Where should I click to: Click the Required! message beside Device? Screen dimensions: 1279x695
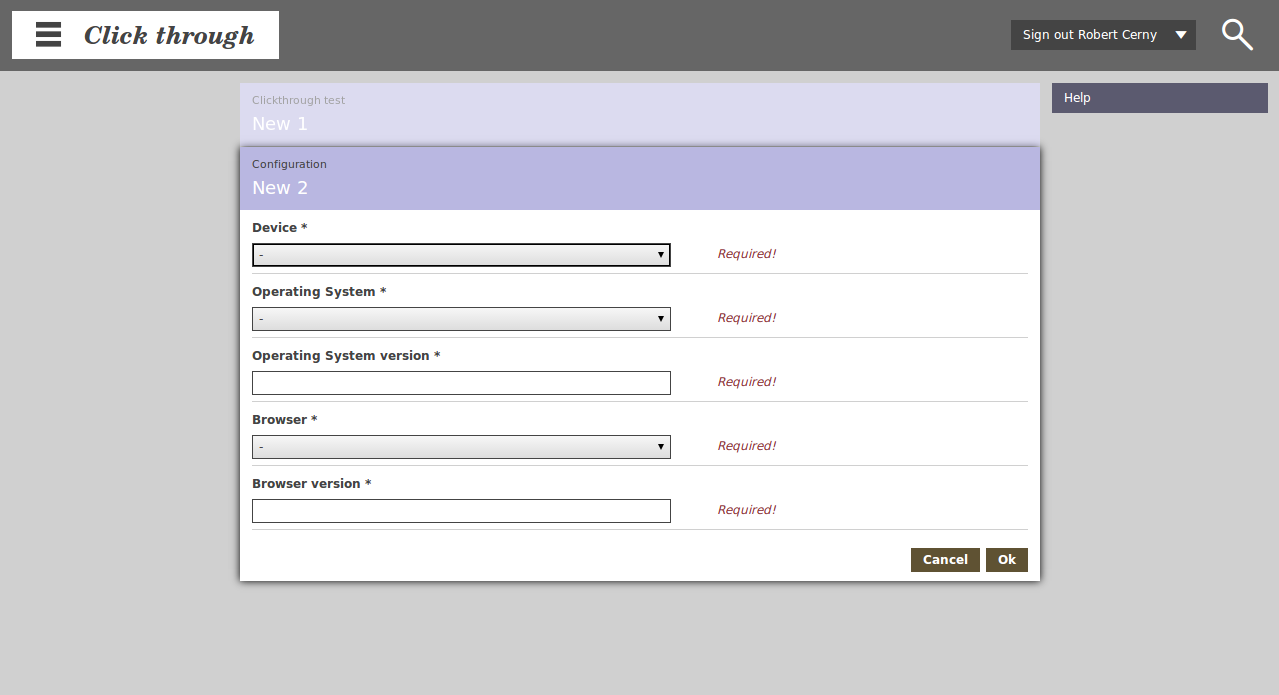tap(746, 254)
